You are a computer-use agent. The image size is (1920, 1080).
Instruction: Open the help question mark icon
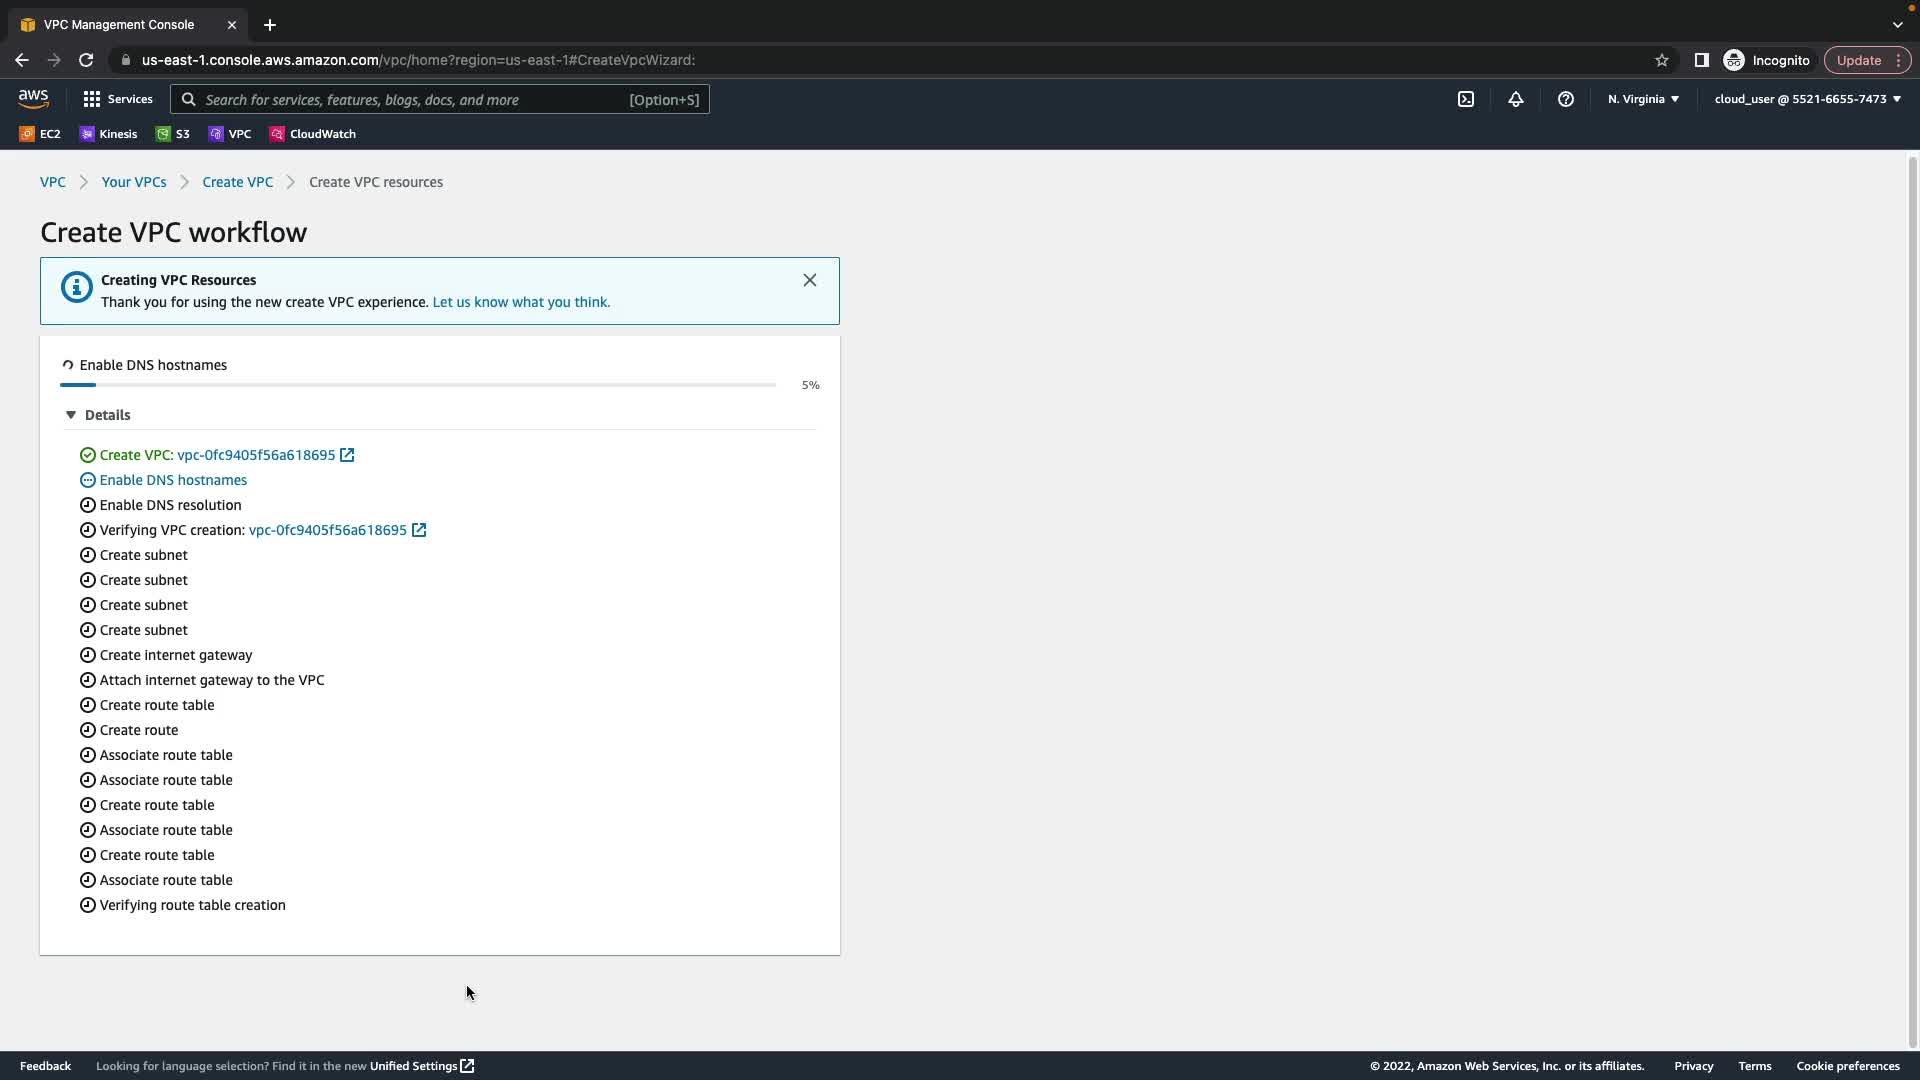[1565, 99]
